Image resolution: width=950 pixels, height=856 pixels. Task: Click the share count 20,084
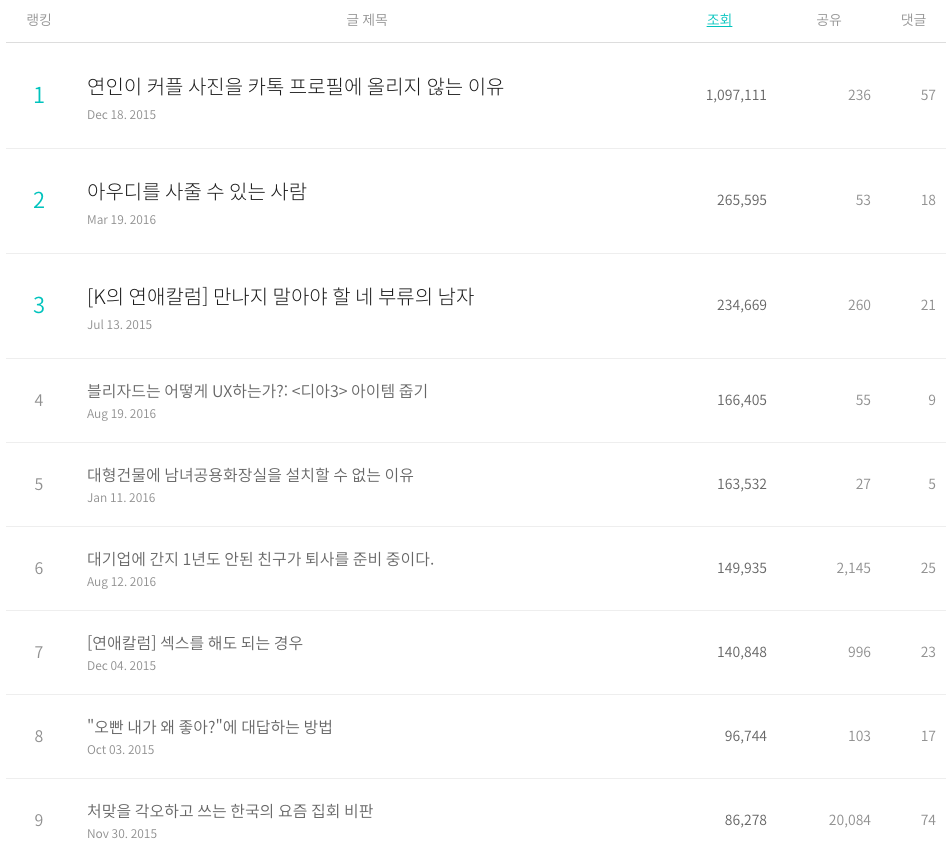coord(849,820)
